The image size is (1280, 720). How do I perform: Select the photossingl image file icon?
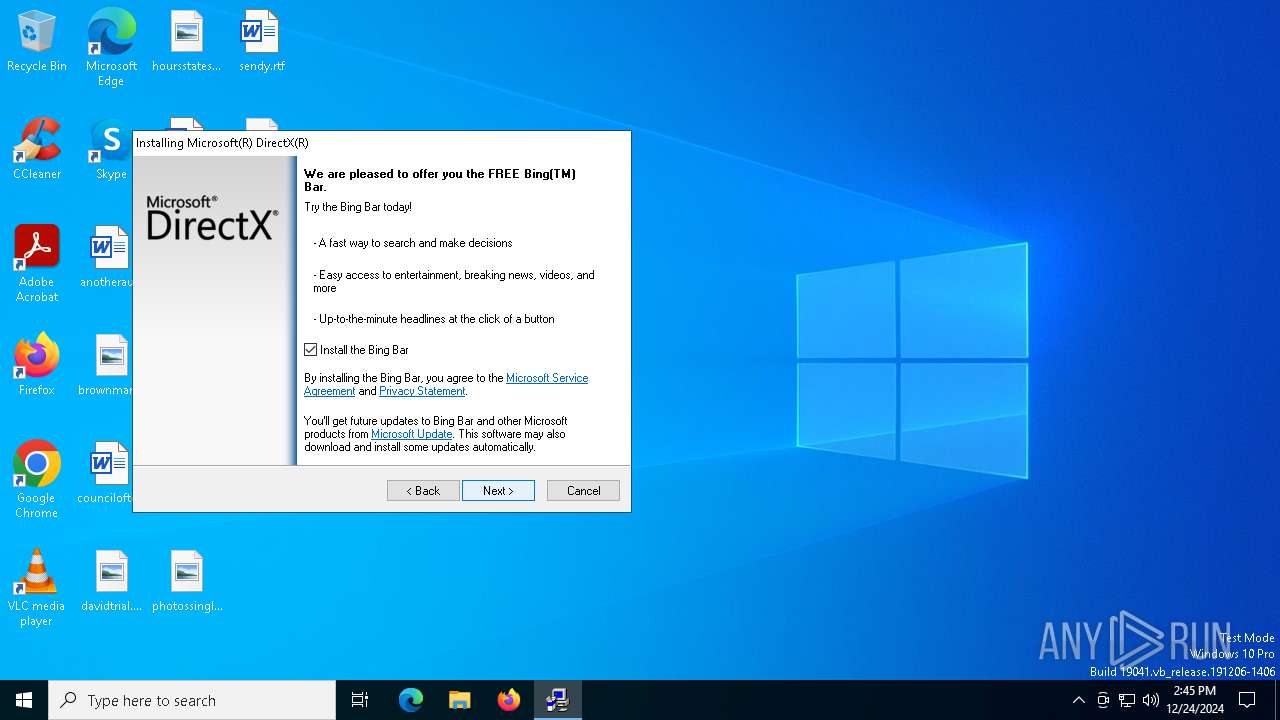(x=187, y=582)
